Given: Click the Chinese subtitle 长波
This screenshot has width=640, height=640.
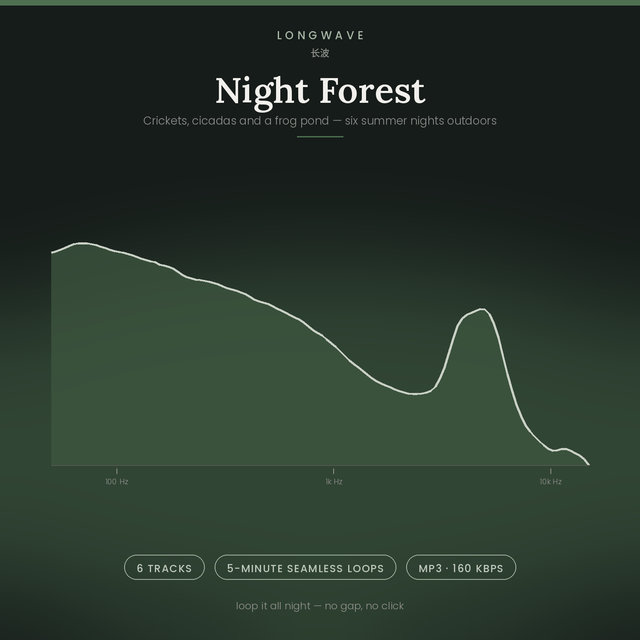Looking at the screenshot, I should [x=320, y=53].
